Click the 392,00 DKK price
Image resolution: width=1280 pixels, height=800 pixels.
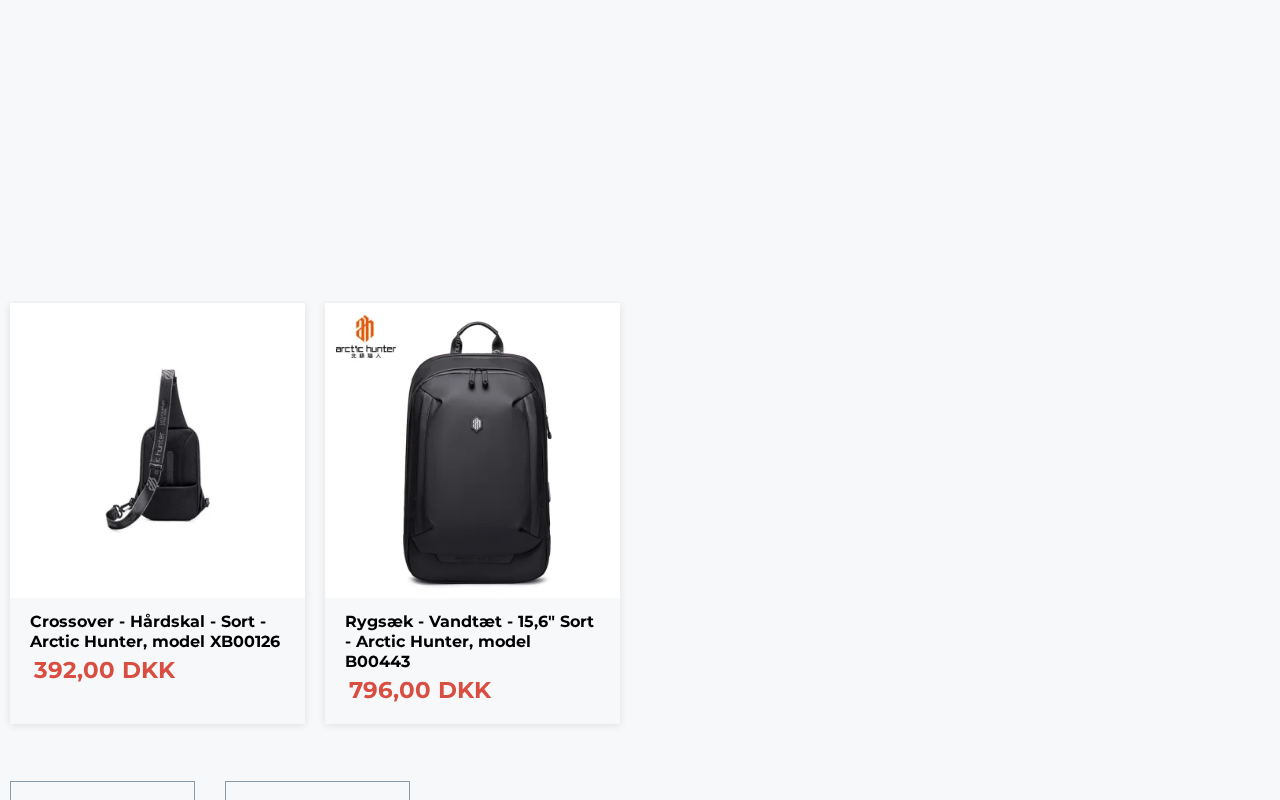(x=104, y=670)
